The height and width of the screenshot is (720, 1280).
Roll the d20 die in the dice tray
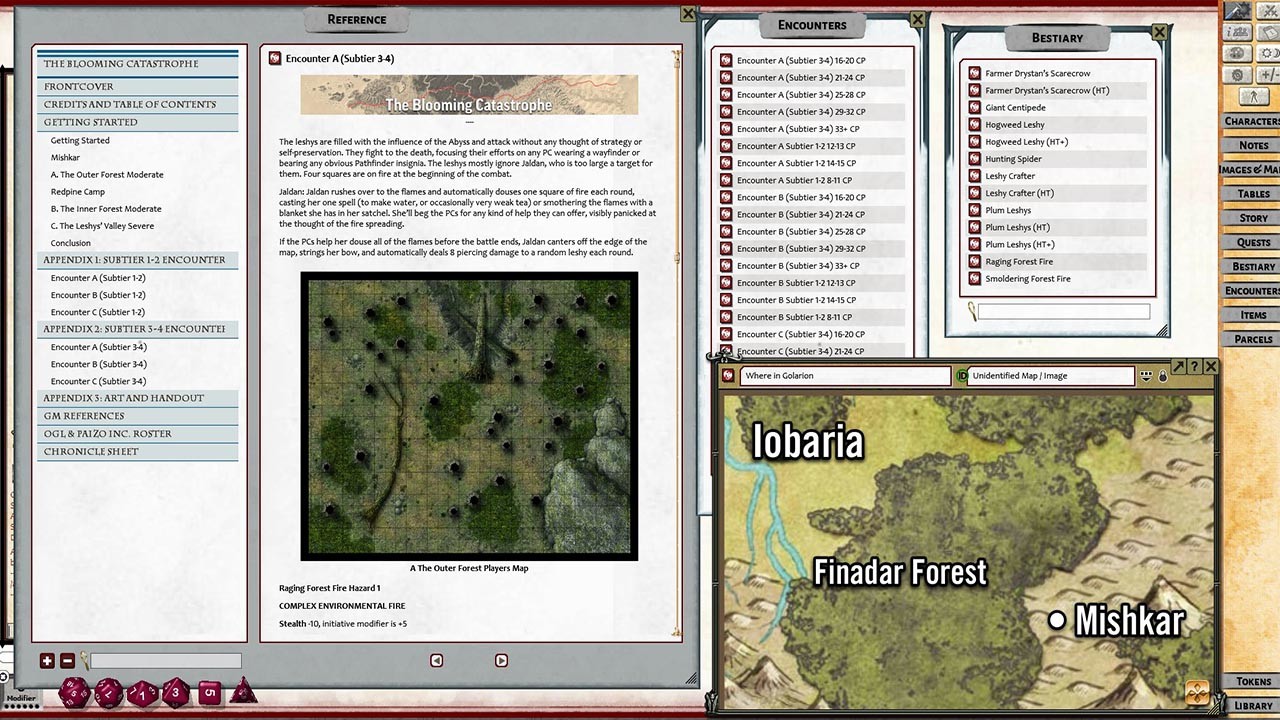73,692
